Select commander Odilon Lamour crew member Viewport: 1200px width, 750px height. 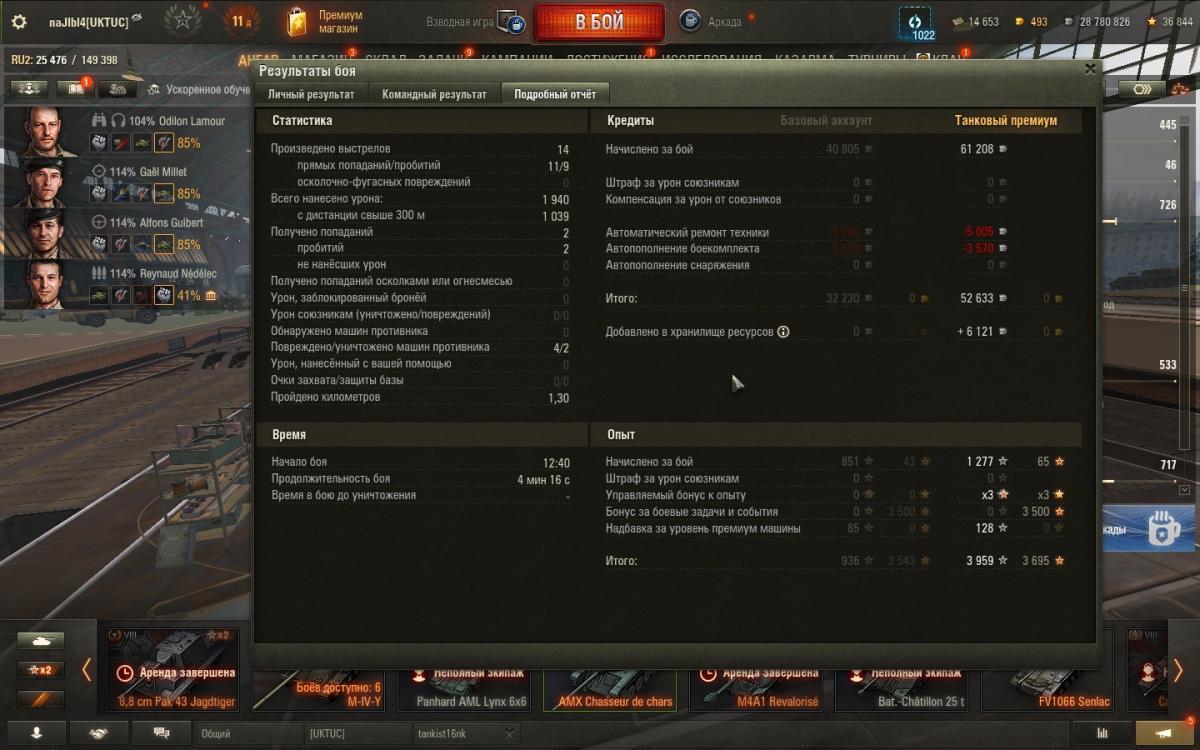tap(128, 131)
